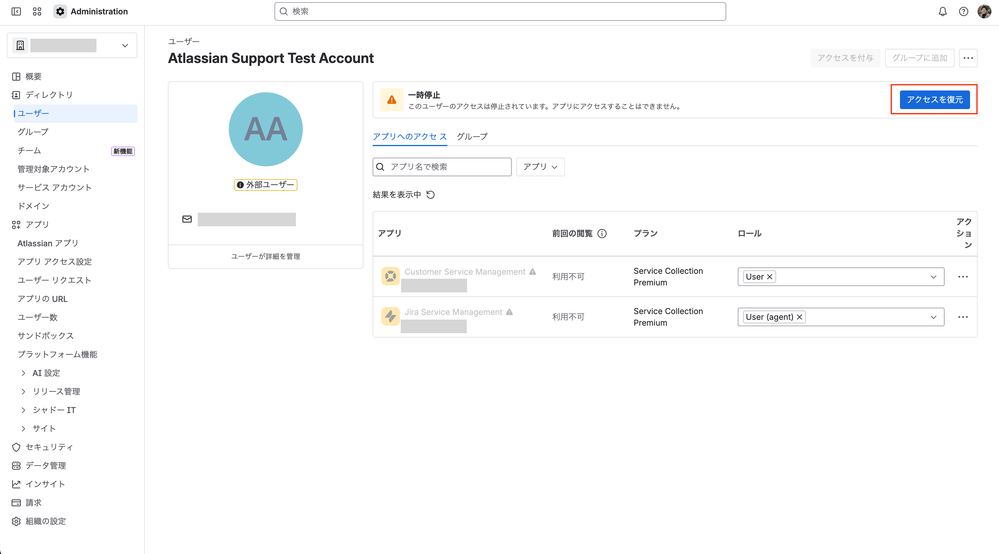Refresh results with the 結果を表示中 reload icon
The height and width of the screenshot is (554, 999).
click(431, 195)
